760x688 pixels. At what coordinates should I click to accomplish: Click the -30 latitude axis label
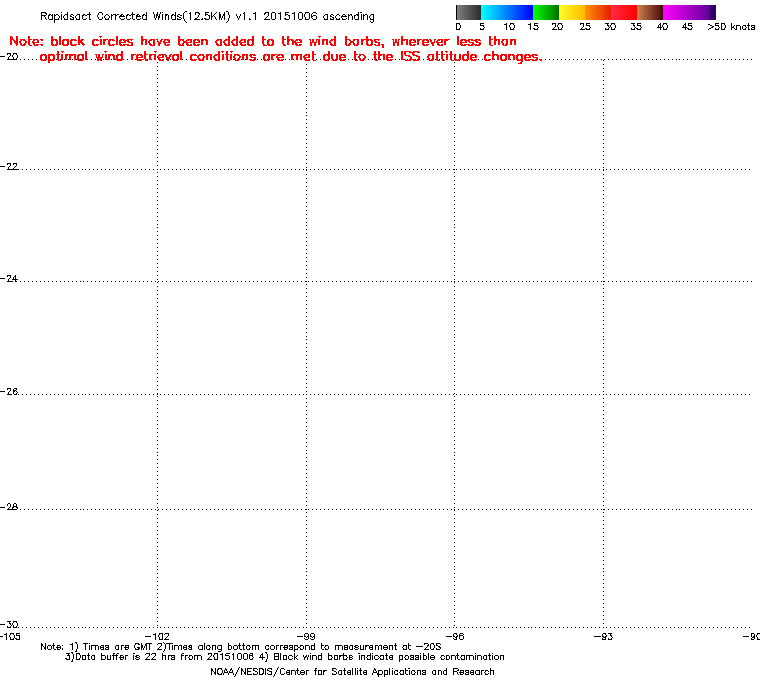pos(9,624)
